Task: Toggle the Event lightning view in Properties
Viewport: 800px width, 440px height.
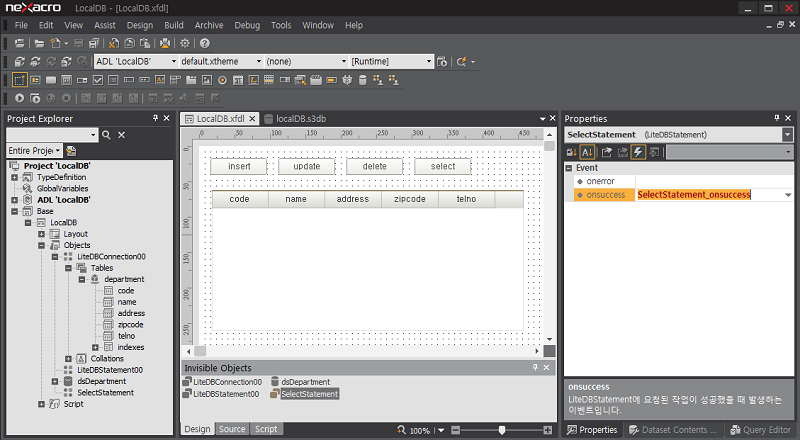Action: click(638, 152)
